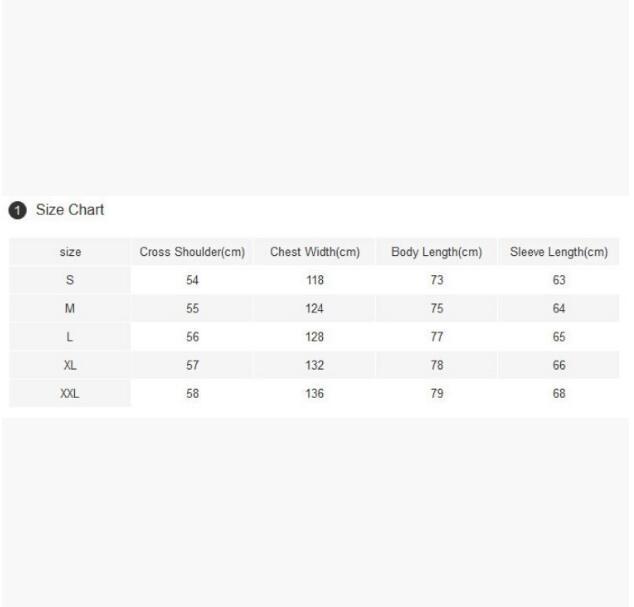Screen dimensions: 634x607
Task: Click the XL size row label
Action: pyautogui.click(x=70, y=365)
